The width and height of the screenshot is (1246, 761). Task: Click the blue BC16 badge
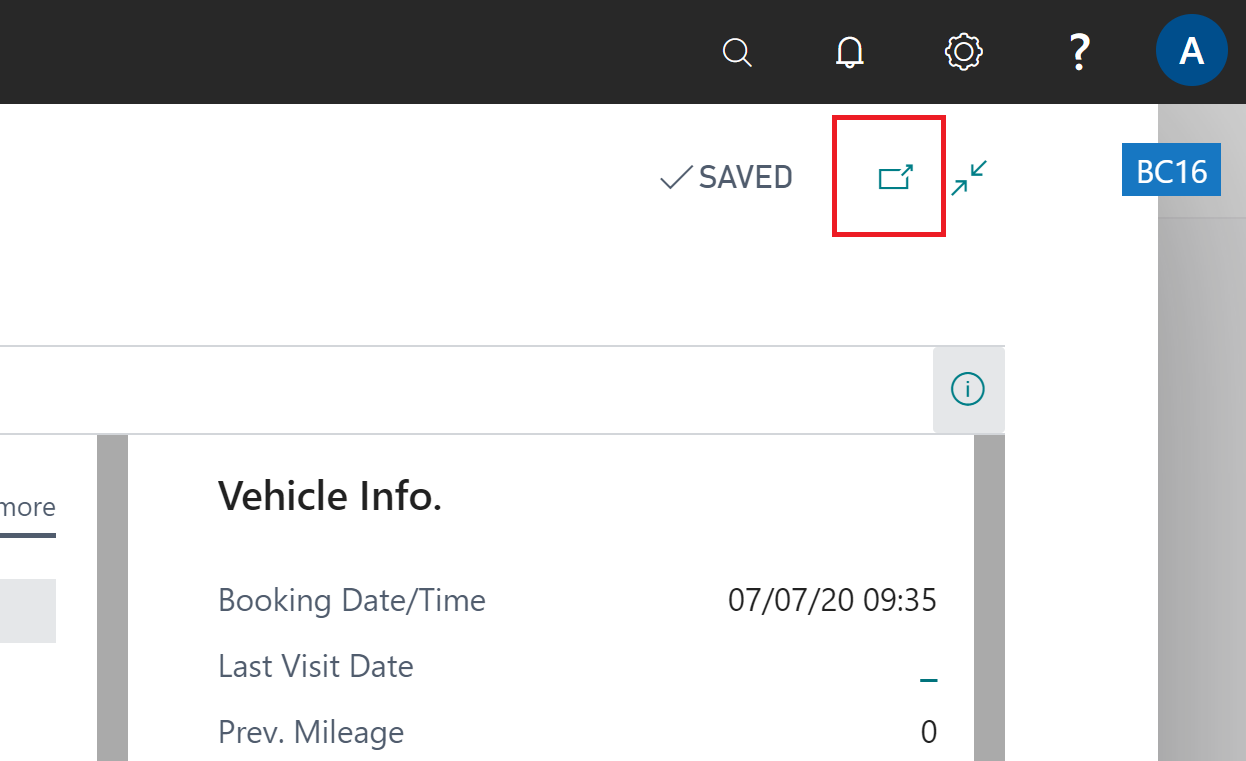tap(1171, 171)
